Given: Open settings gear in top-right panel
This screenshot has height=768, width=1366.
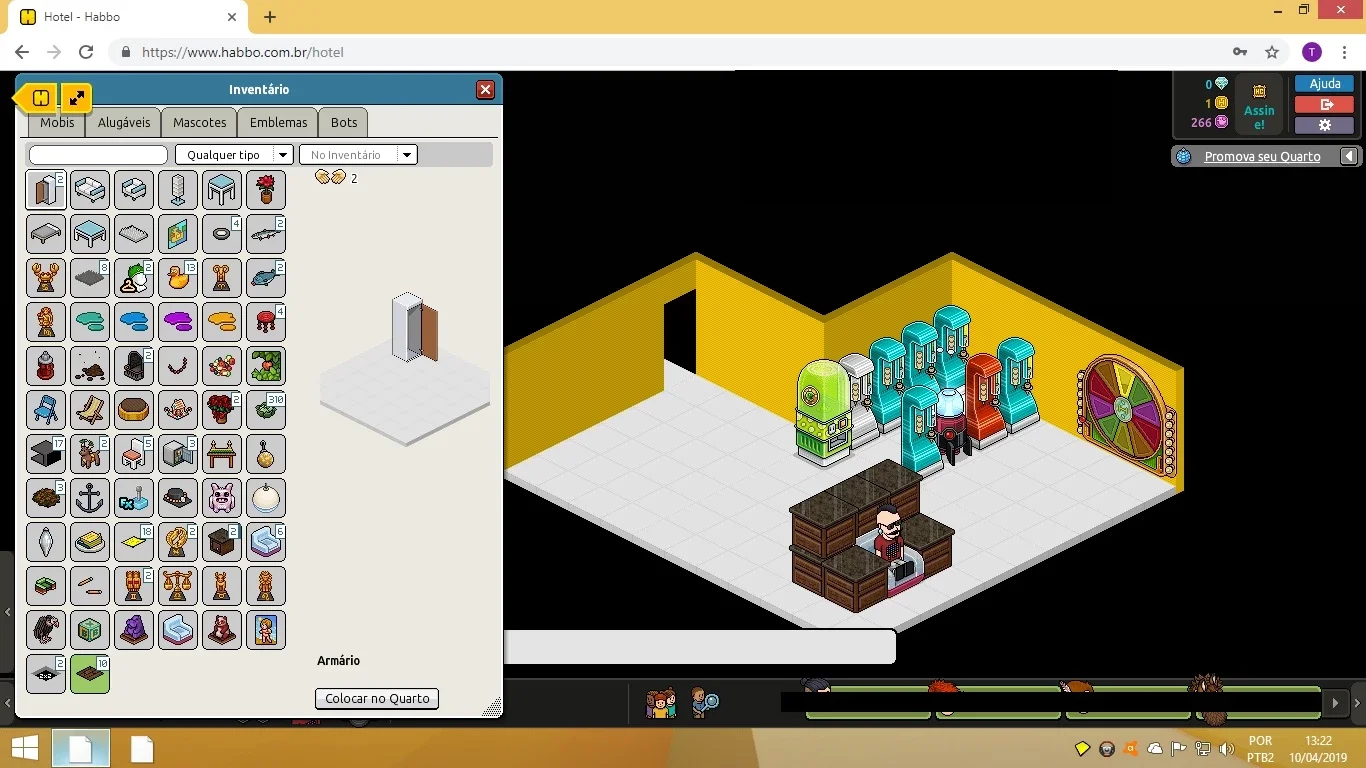Looking at the screenshot, I should [1324, 125].
